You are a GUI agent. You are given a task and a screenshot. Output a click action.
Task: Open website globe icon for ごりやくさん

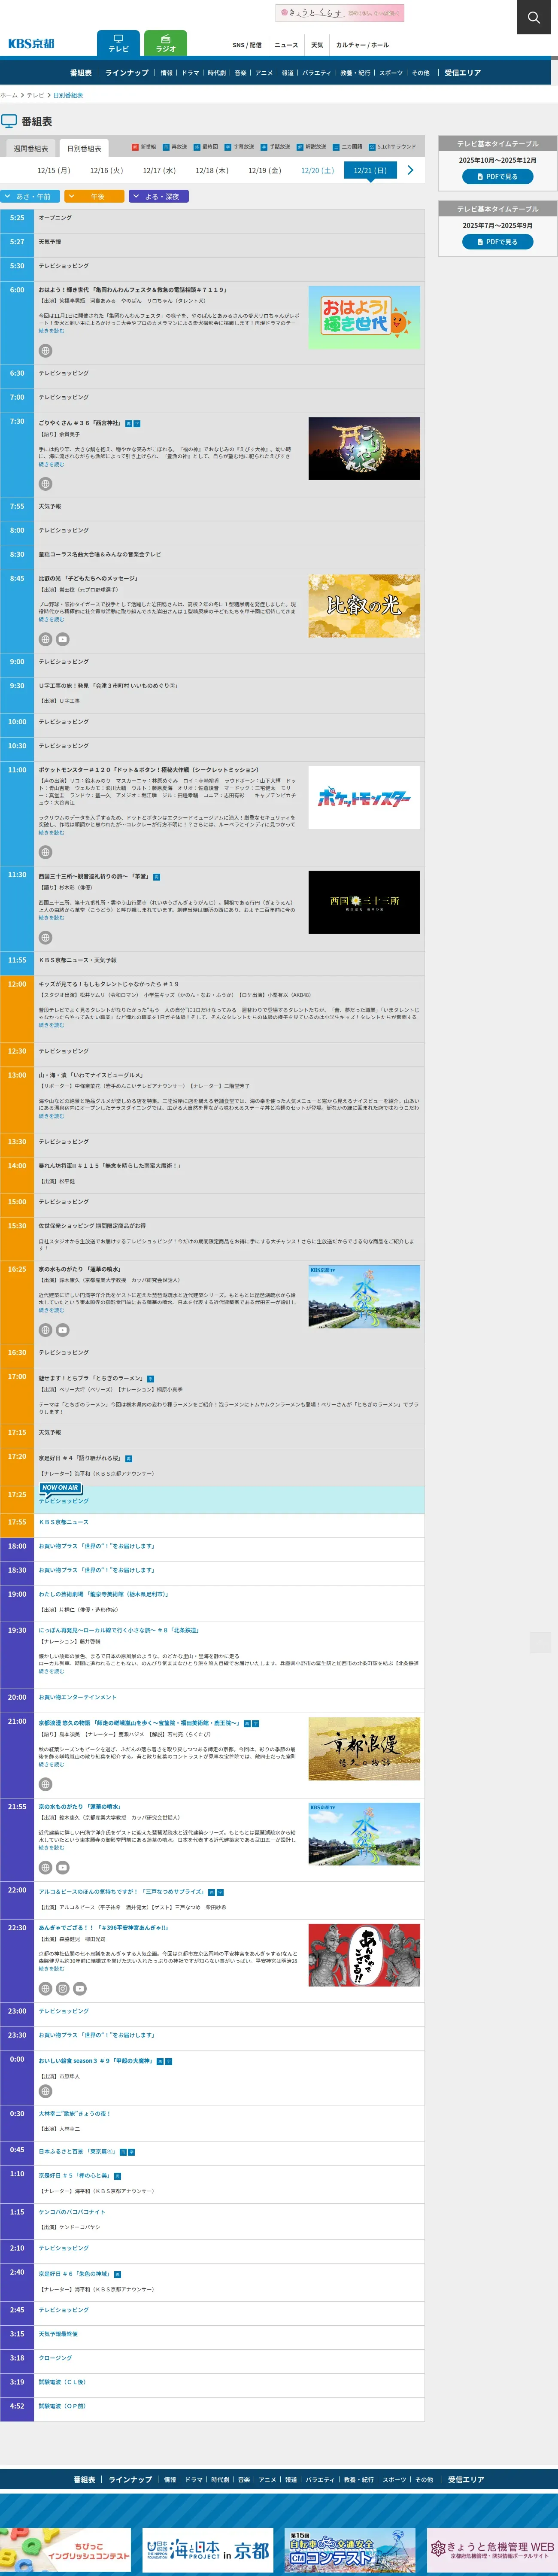[x=45, y=484]
